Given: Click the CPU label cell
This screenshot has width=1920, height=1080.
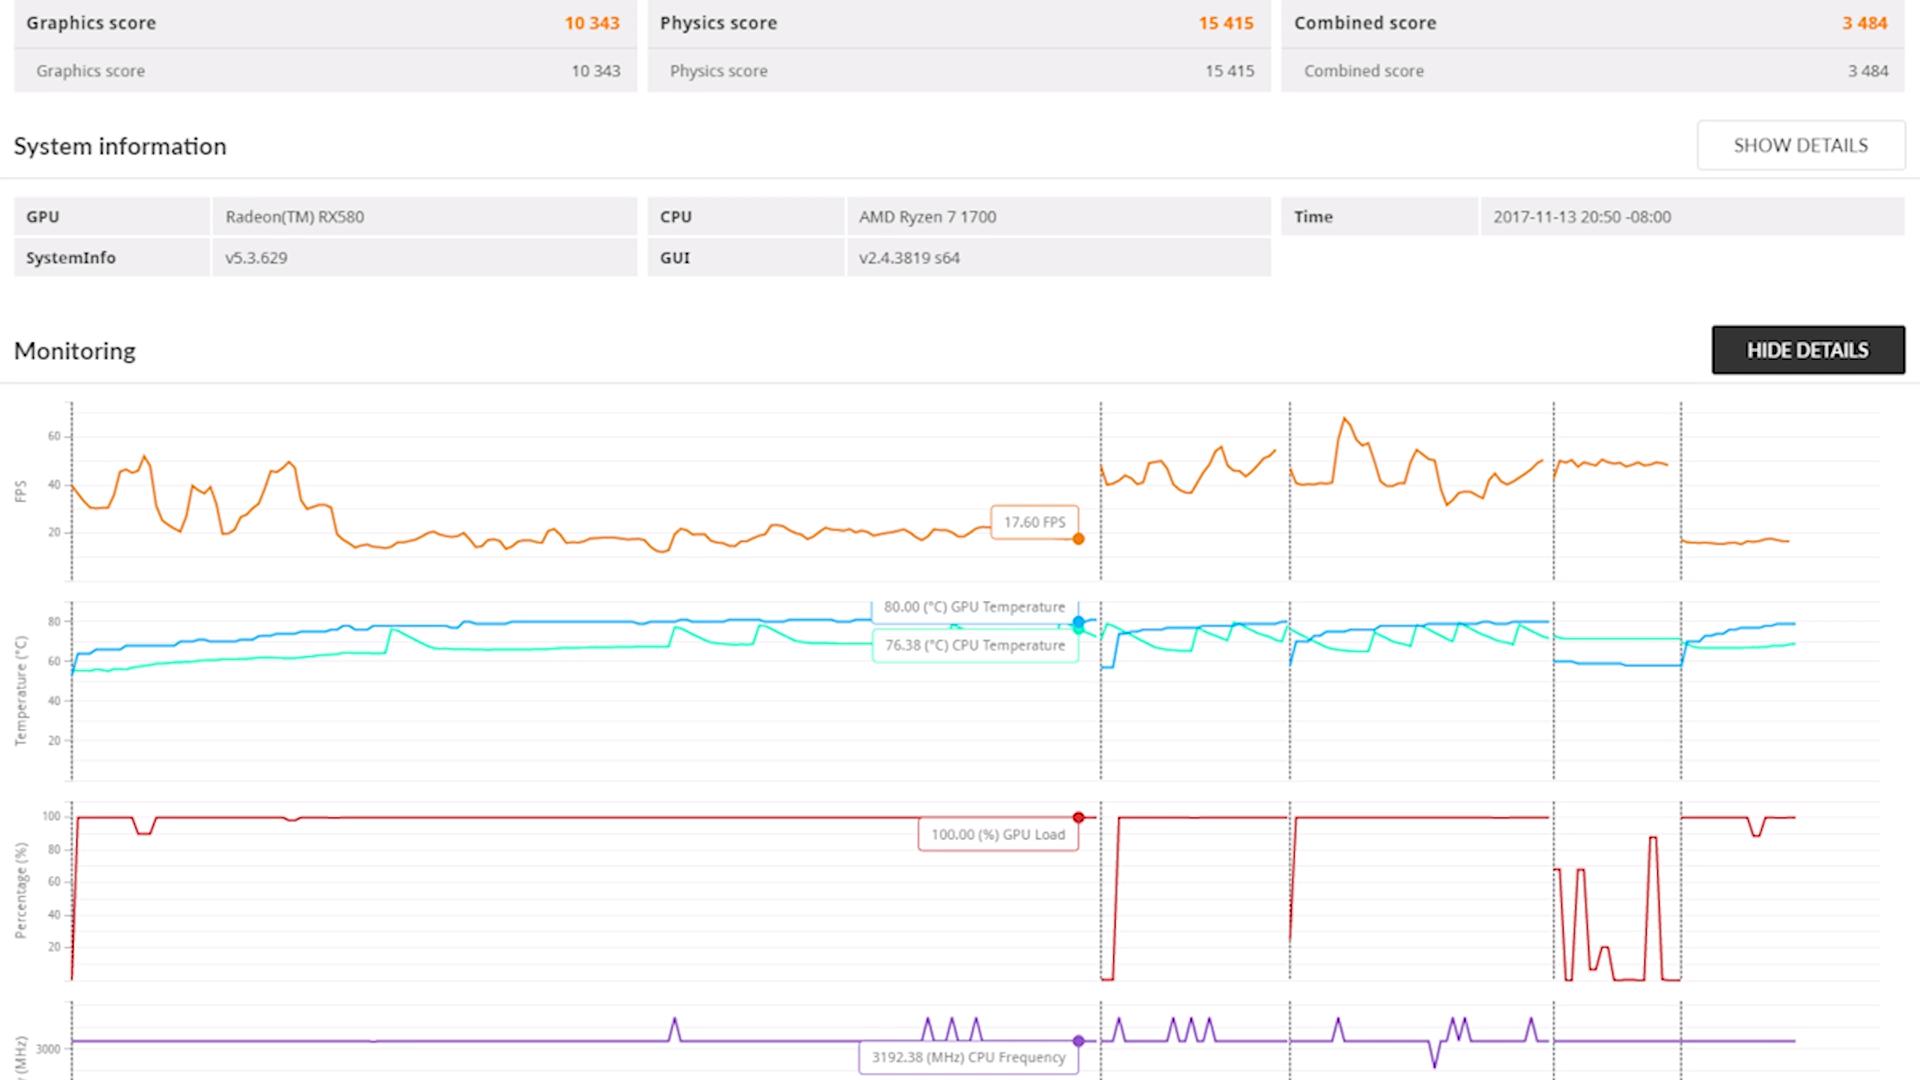Looking at the screenshot, I should coord(746,217).
